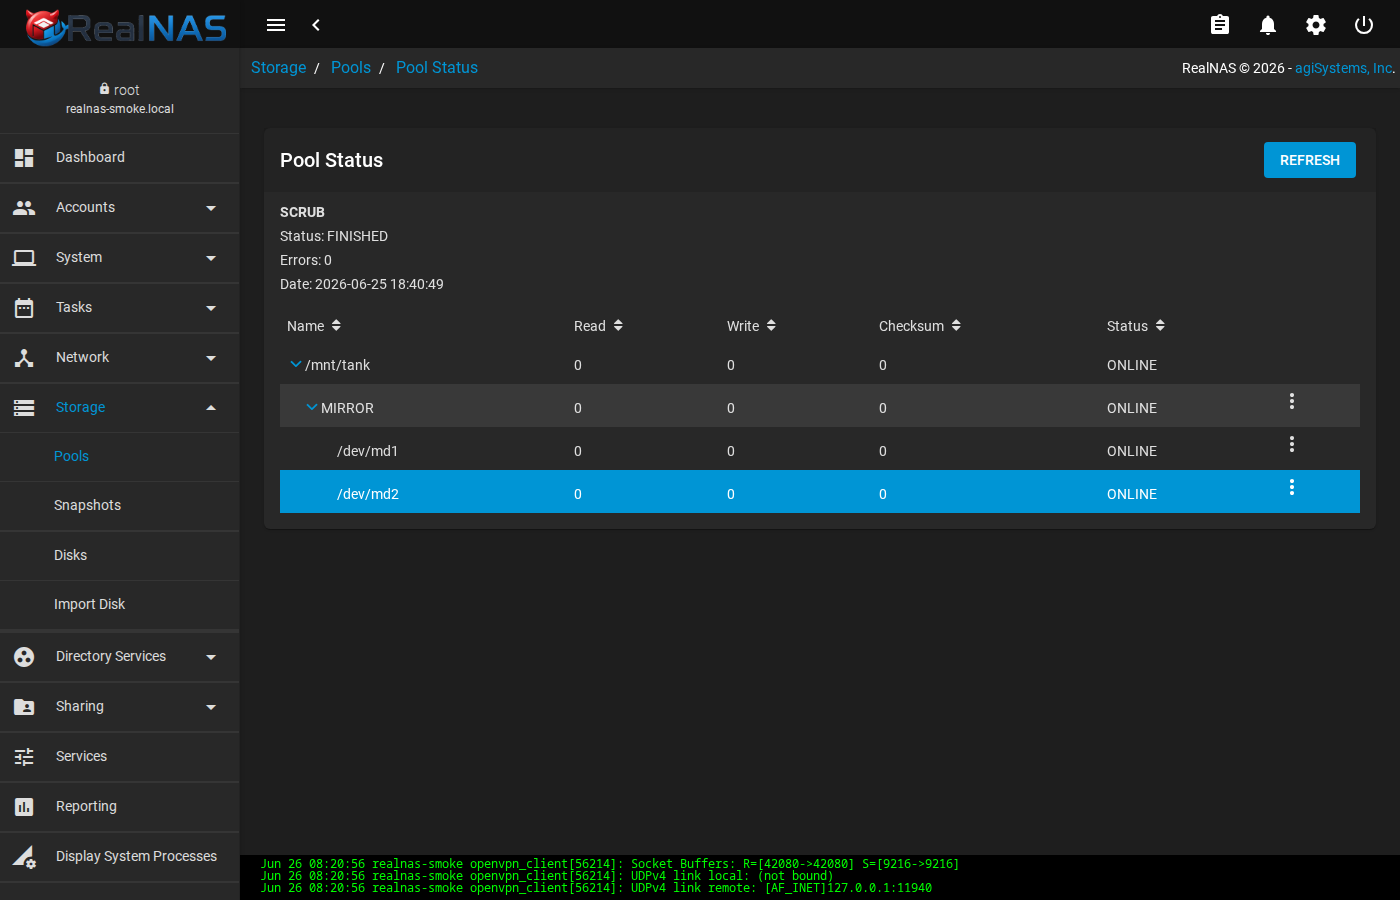The height and width of the screenshot is (900, 1400).
Task: Collapse sidebar with back chevron
Action: (x=316, y=25)
